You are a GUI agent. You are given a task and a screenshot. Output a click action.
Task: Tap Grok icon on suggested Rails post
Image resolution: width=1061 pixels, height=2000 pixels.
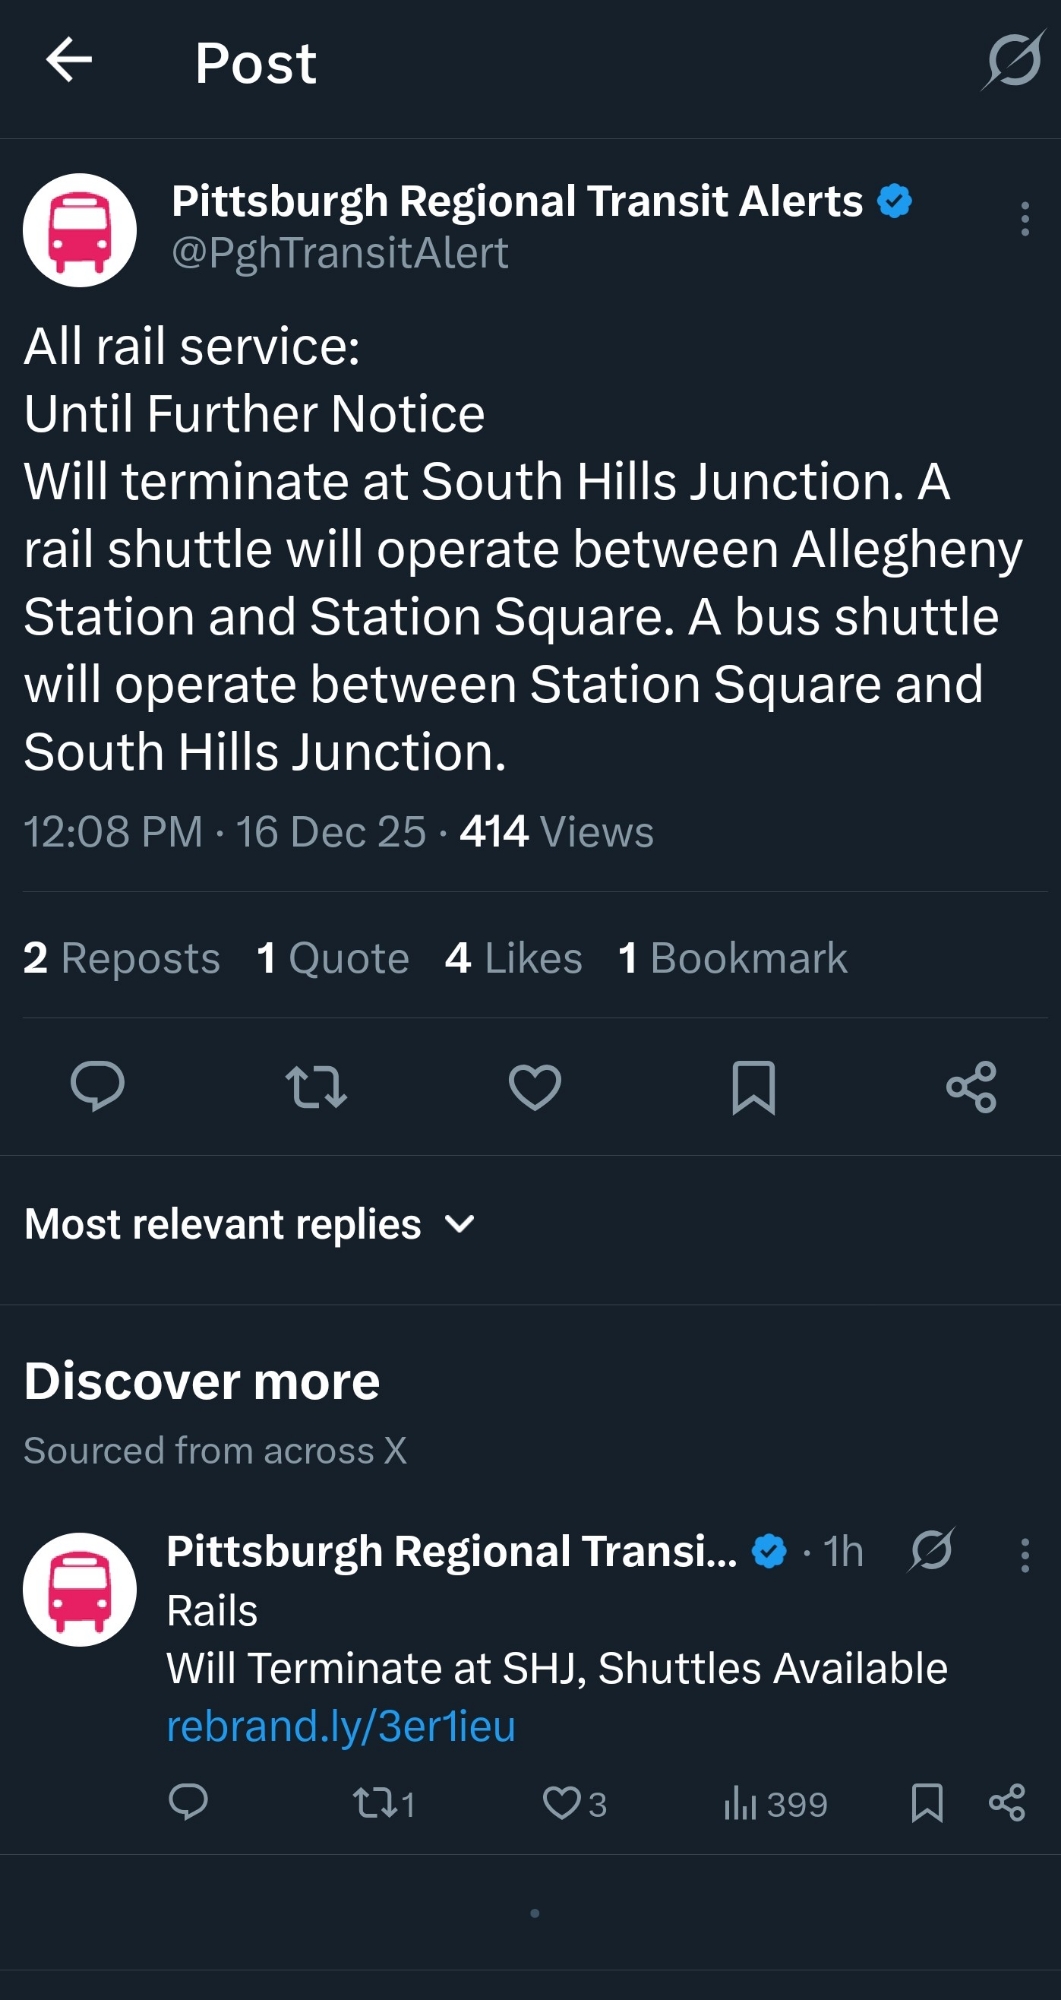coord(932,1551)
